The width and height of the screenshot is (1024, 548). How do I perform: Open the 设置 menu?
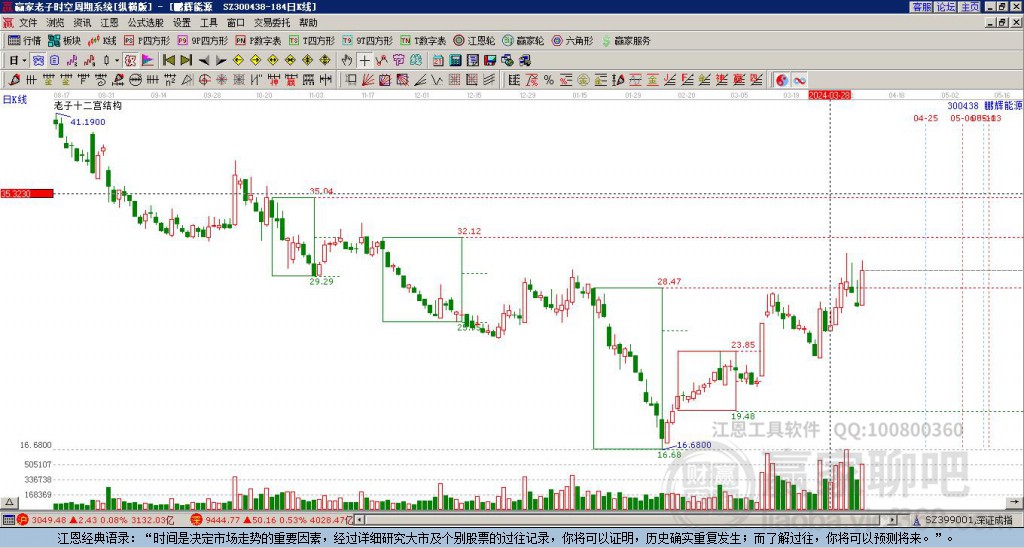coord(182,23)
